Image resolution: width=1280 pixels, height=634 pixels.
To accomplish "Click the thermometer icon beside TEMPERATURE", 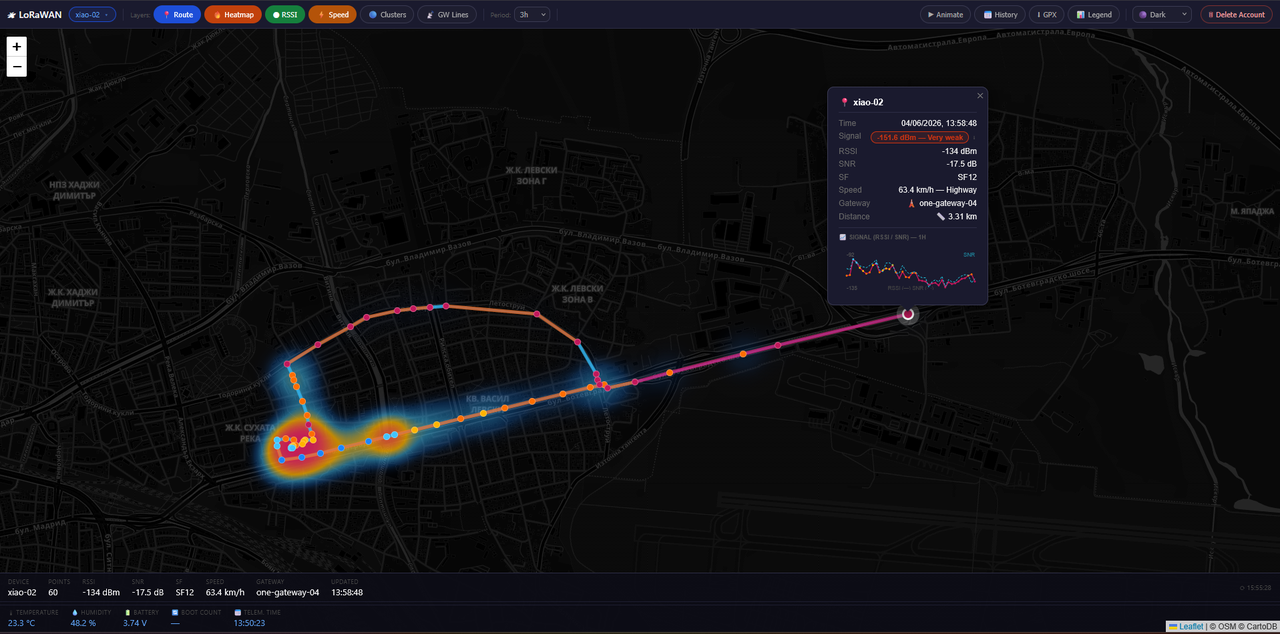I will 11,612.
